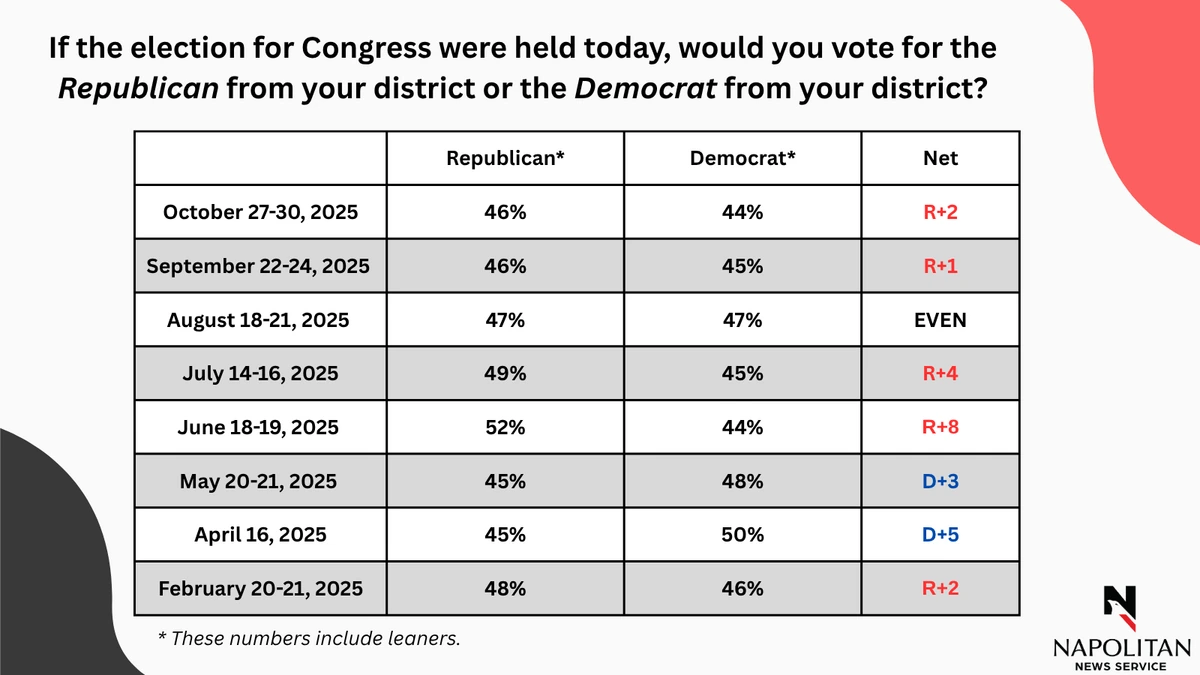Select the October 27-30, 2025 row label
1200x675 pixels.
(259, 212)
